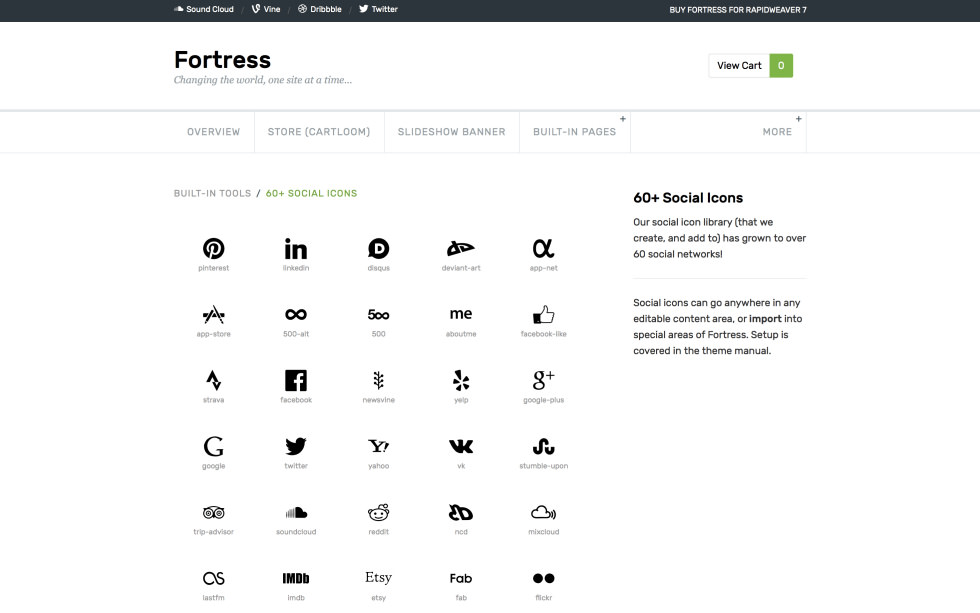Screen dimensions: 980x613
Task: Select the app-store icon
Action: [213, 314]
